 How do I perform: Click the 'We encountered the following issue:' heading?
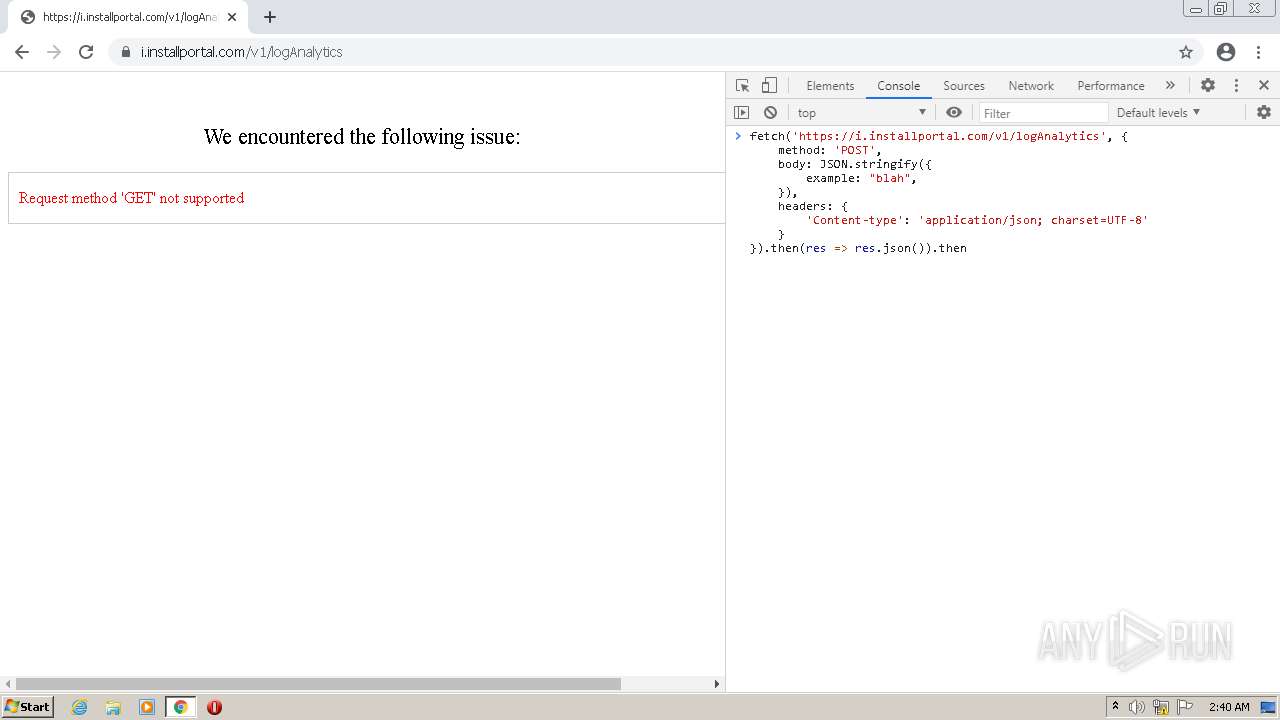362,136
